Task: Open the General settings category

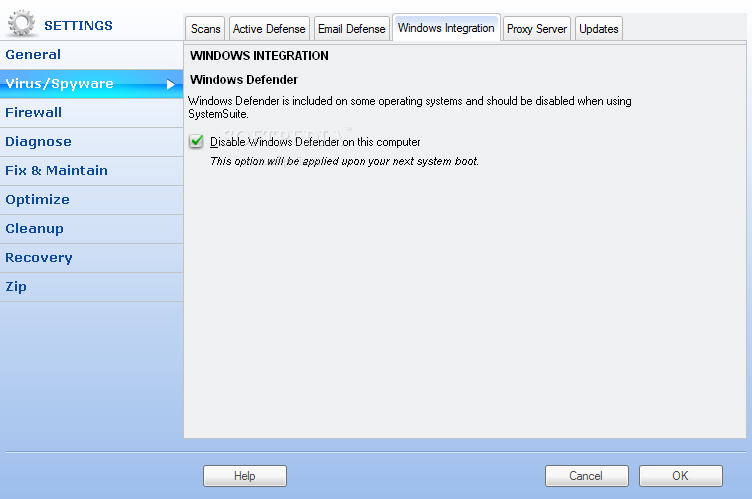Action: [x=91, y=55]
